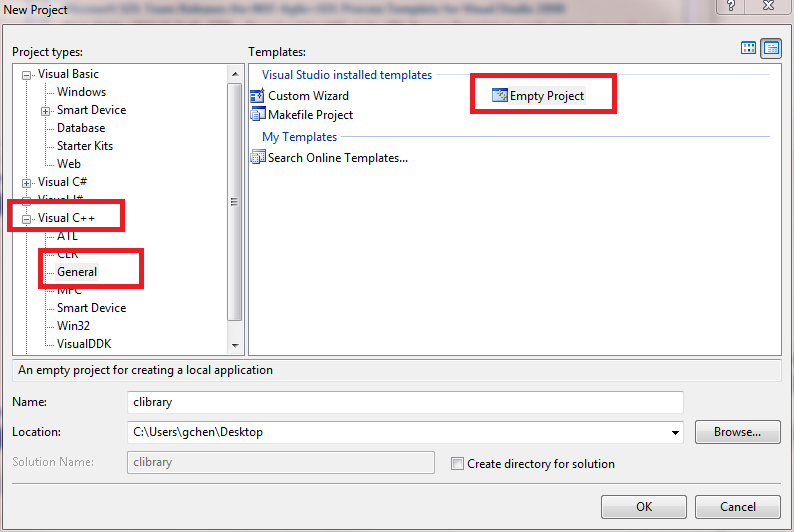Image resolution: width=794 pixels, height=532 pixels.
Task: Switch templates view to large icons
Action: coord(748,48)
